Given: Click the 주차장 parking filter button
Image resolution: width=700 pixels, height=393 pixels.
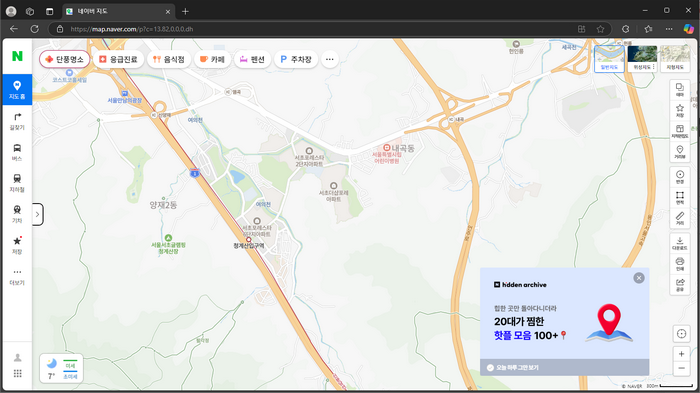Looking at the screenshot, I should point(296,59).
